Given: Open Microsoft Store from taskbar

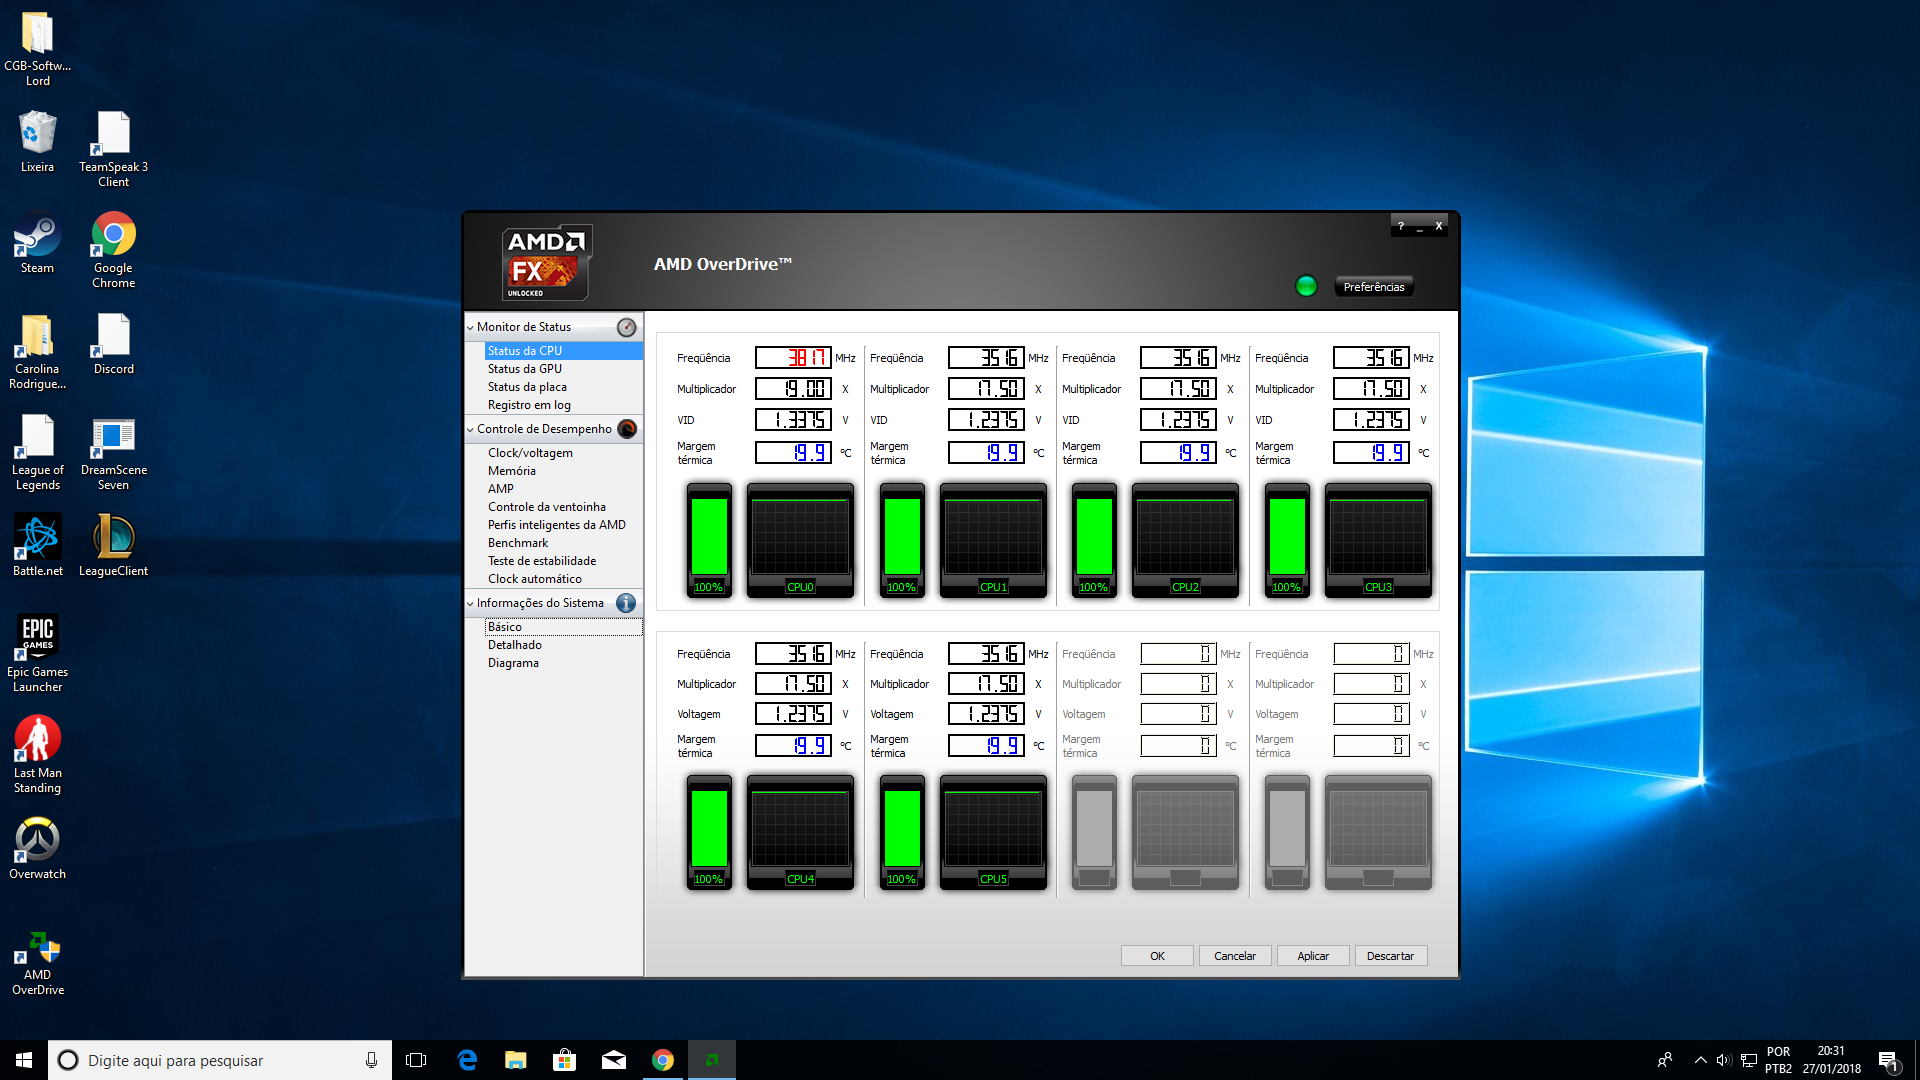Looking at the screenshot, I should [565, 1060].
